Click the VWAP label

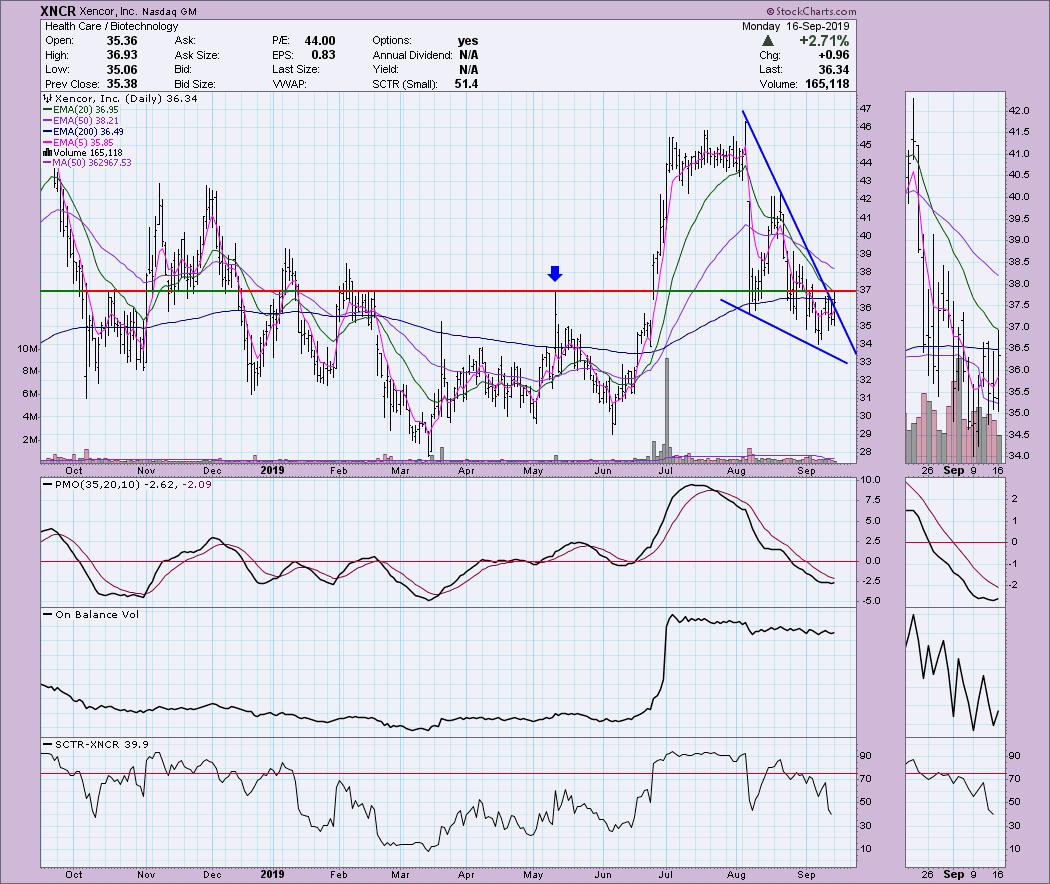coord(289,84)
